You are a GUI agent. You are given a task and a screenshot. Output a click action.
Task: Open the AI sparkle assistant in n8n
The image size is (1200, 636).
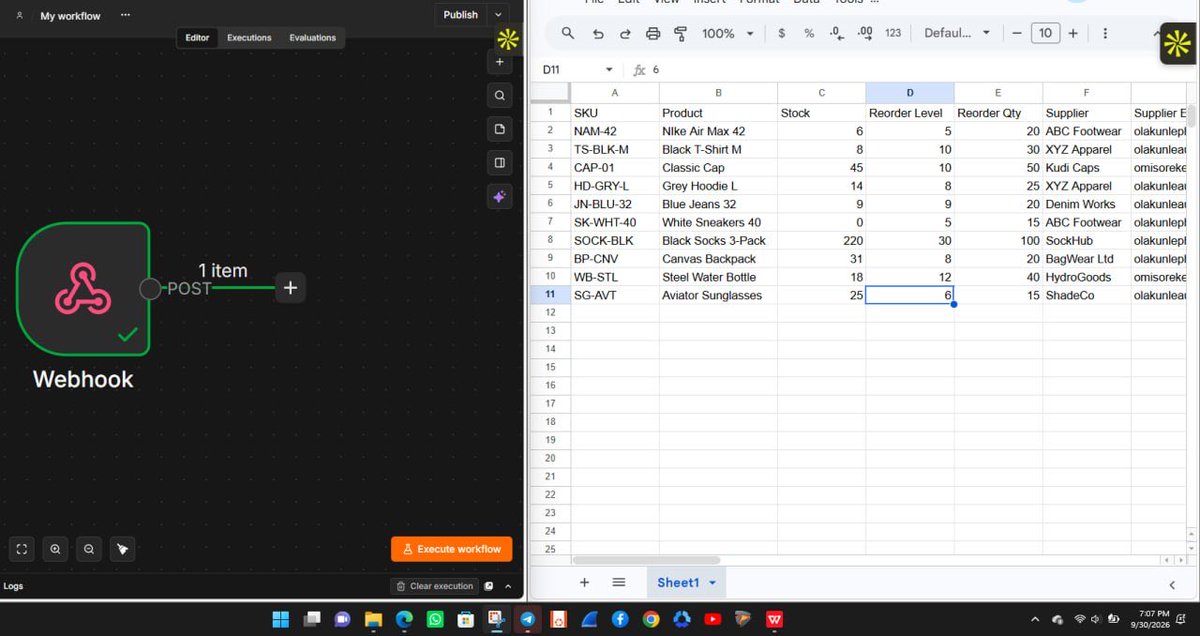pyautogui.click(x=500, y=197)
